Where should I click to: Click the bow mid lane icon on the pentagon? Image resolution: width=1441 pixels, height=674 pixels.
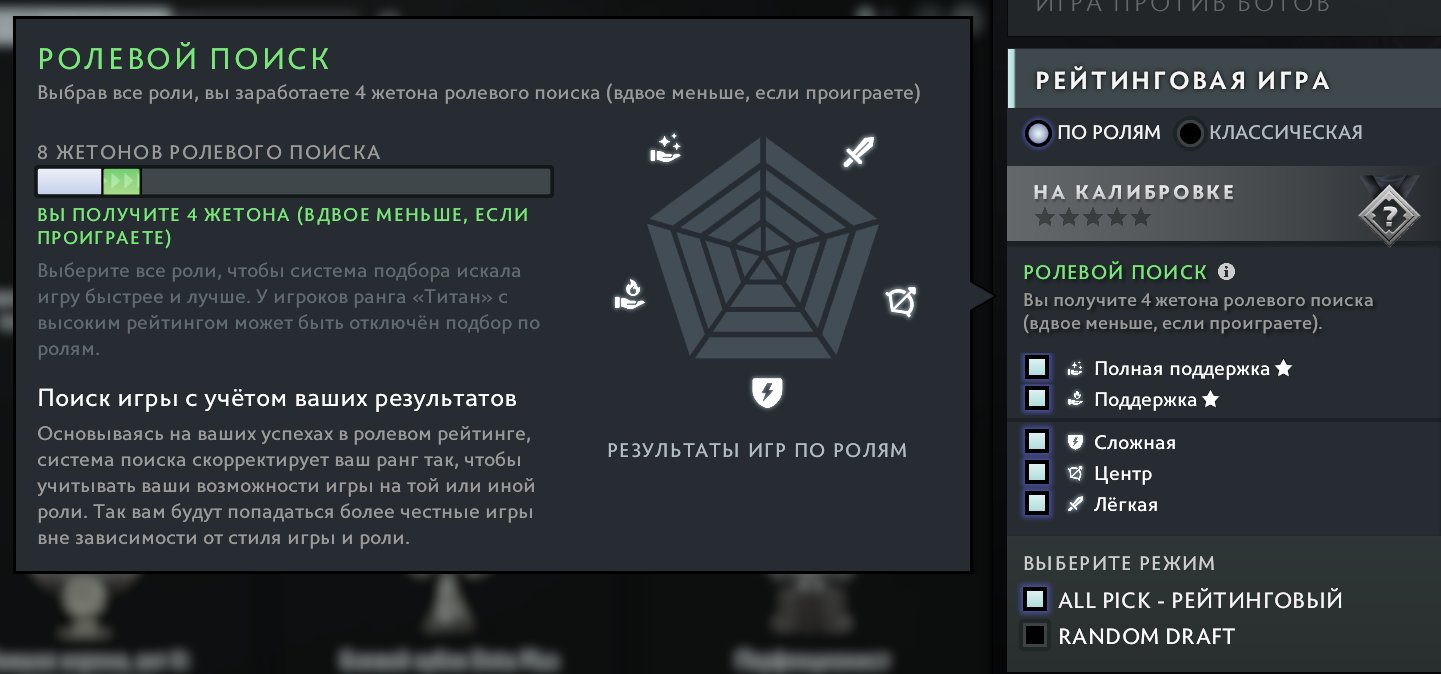tap(902, 301)
